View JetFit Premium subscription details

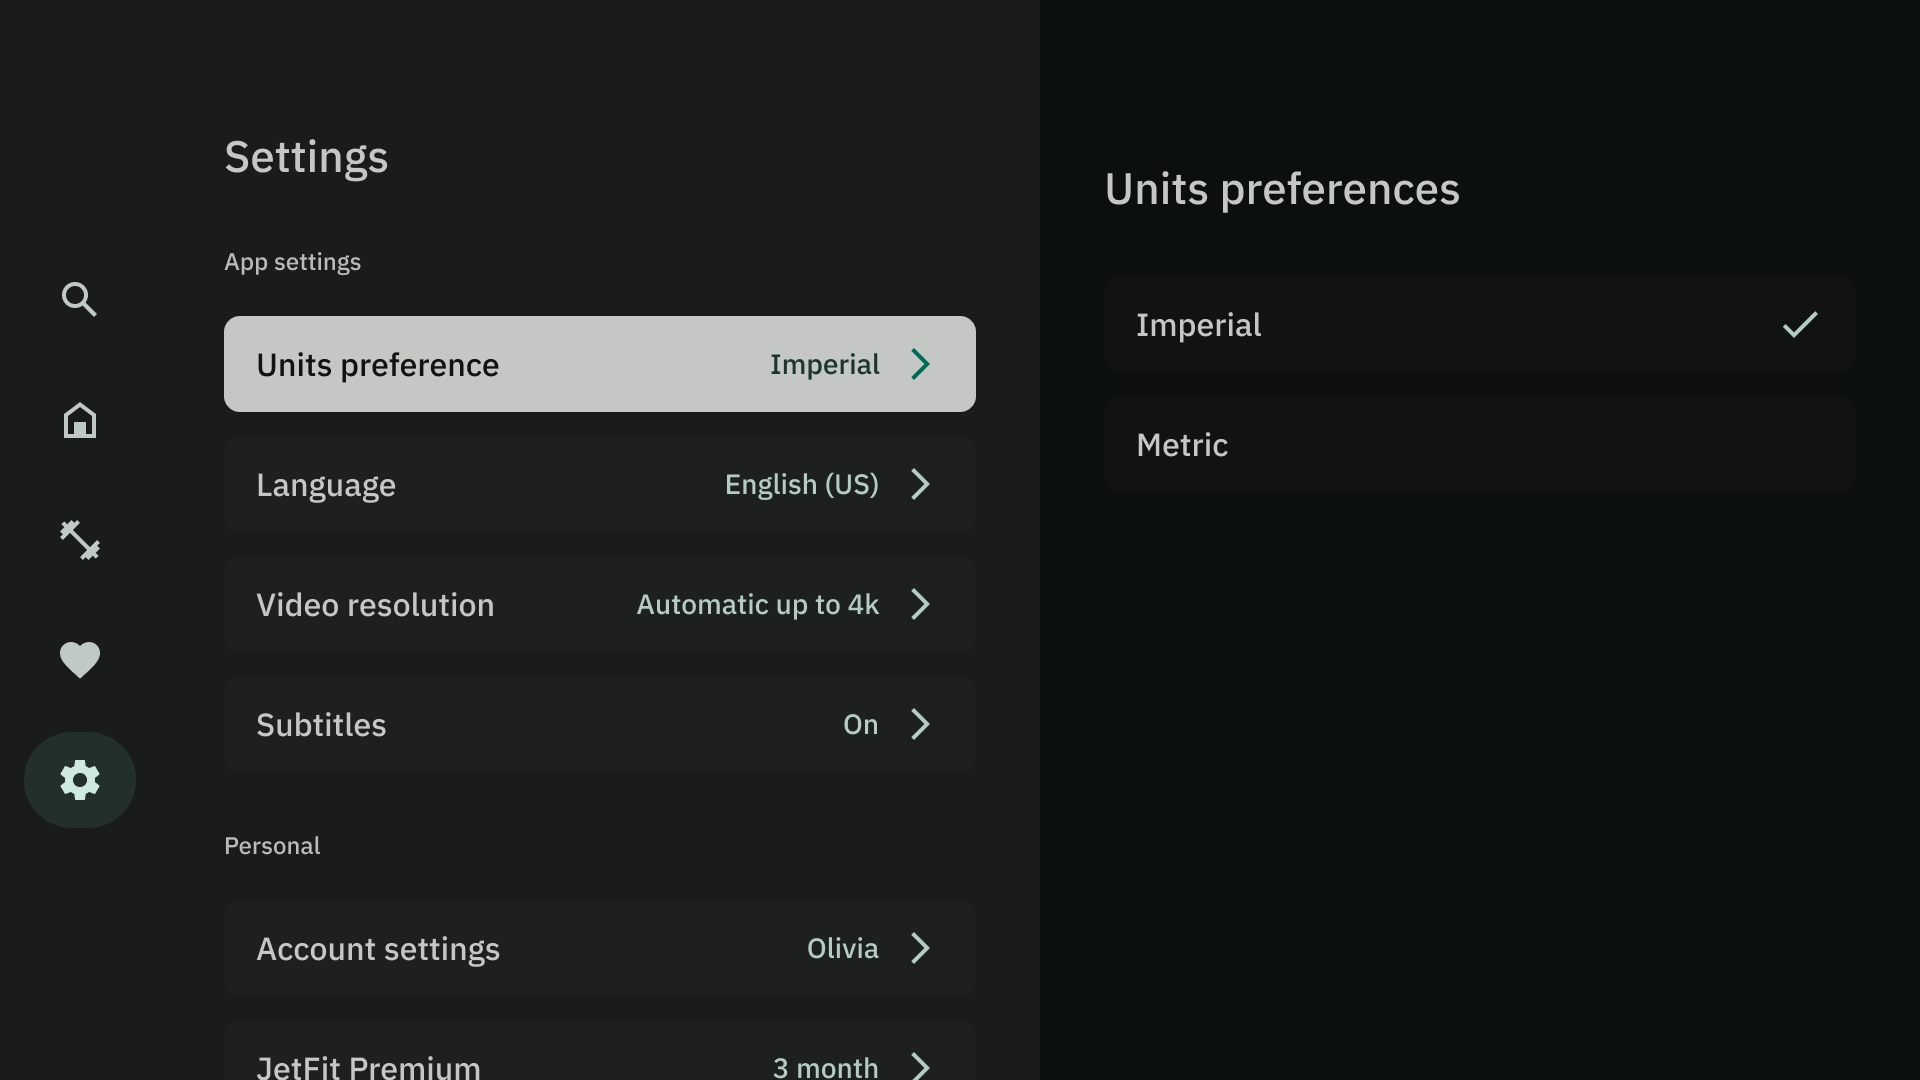tap(600, 1062)
